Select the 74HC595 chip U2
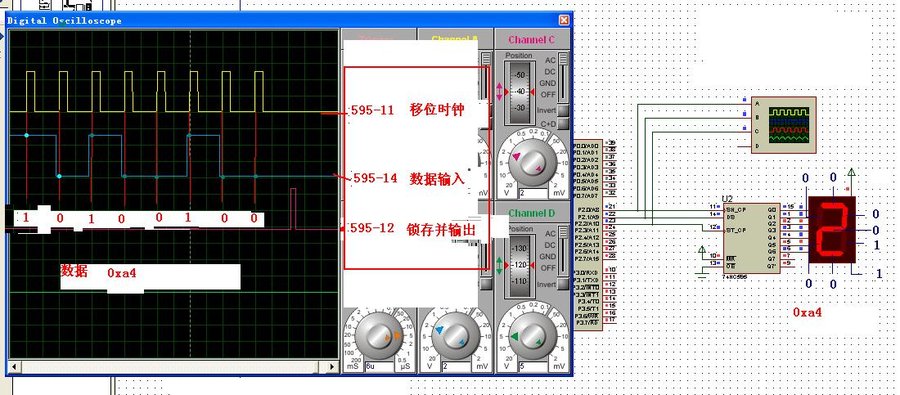 [751, 238]
